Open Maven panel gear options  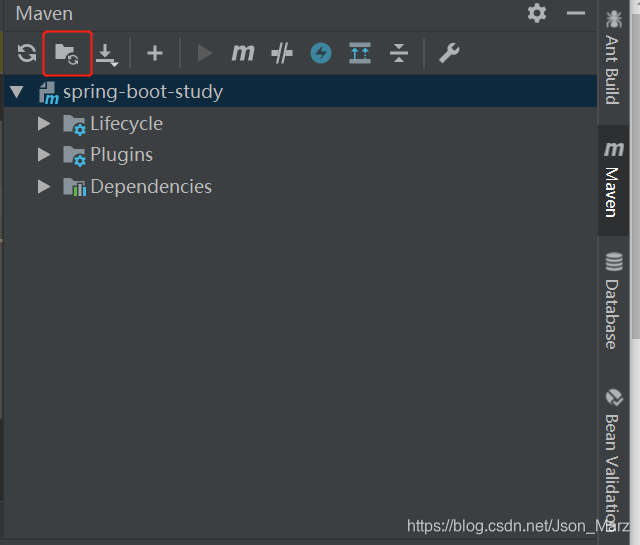[x=537, y=13]
